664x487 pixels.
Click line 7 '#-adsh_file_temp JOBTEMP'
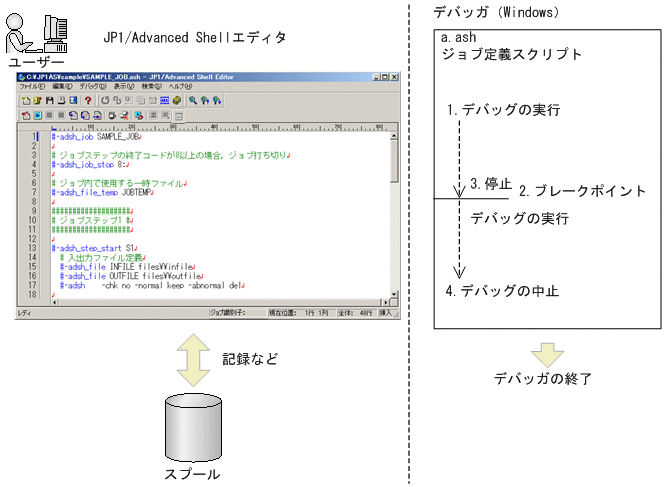tap(103, 193)
